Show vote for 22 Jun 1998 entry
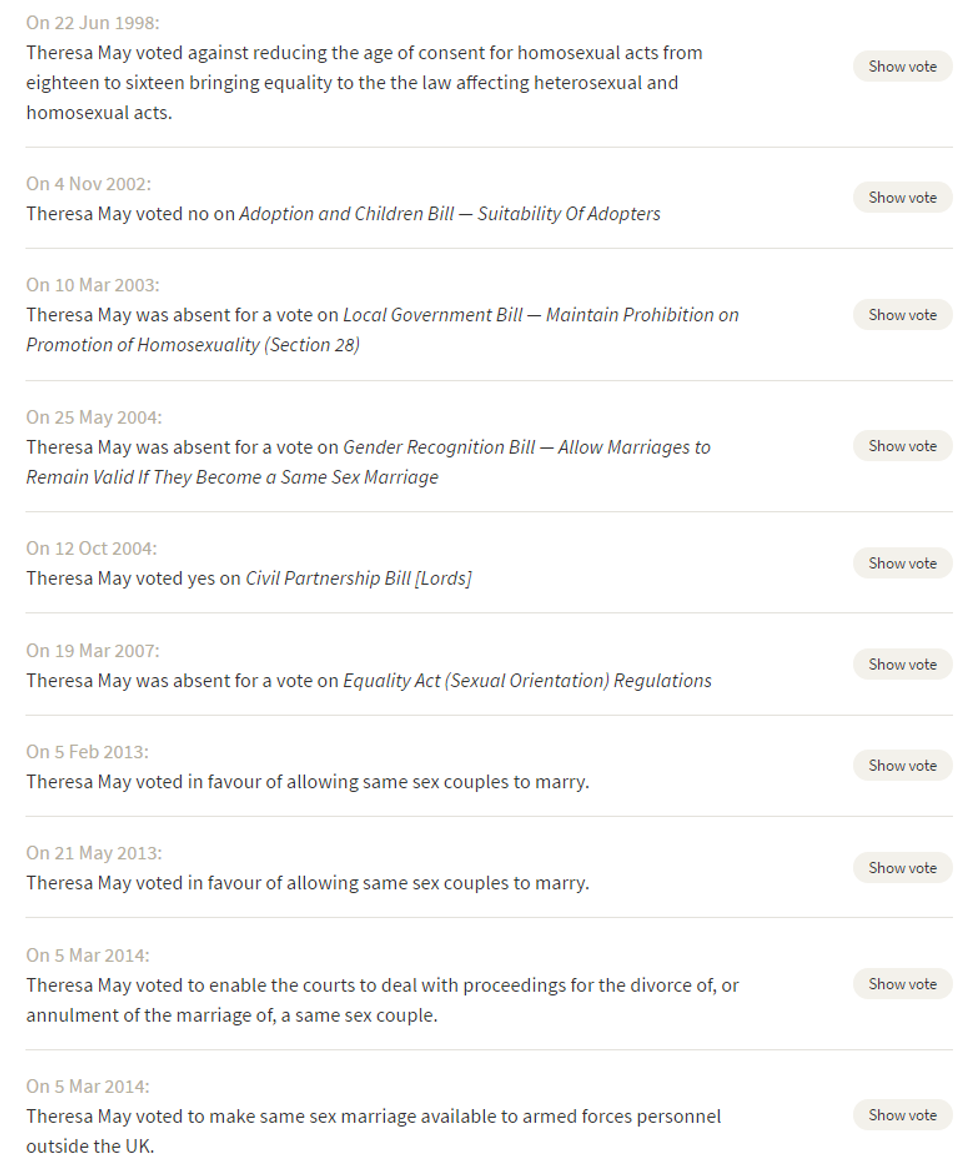This screenshot has height=1162, width=980. [902, 67]
